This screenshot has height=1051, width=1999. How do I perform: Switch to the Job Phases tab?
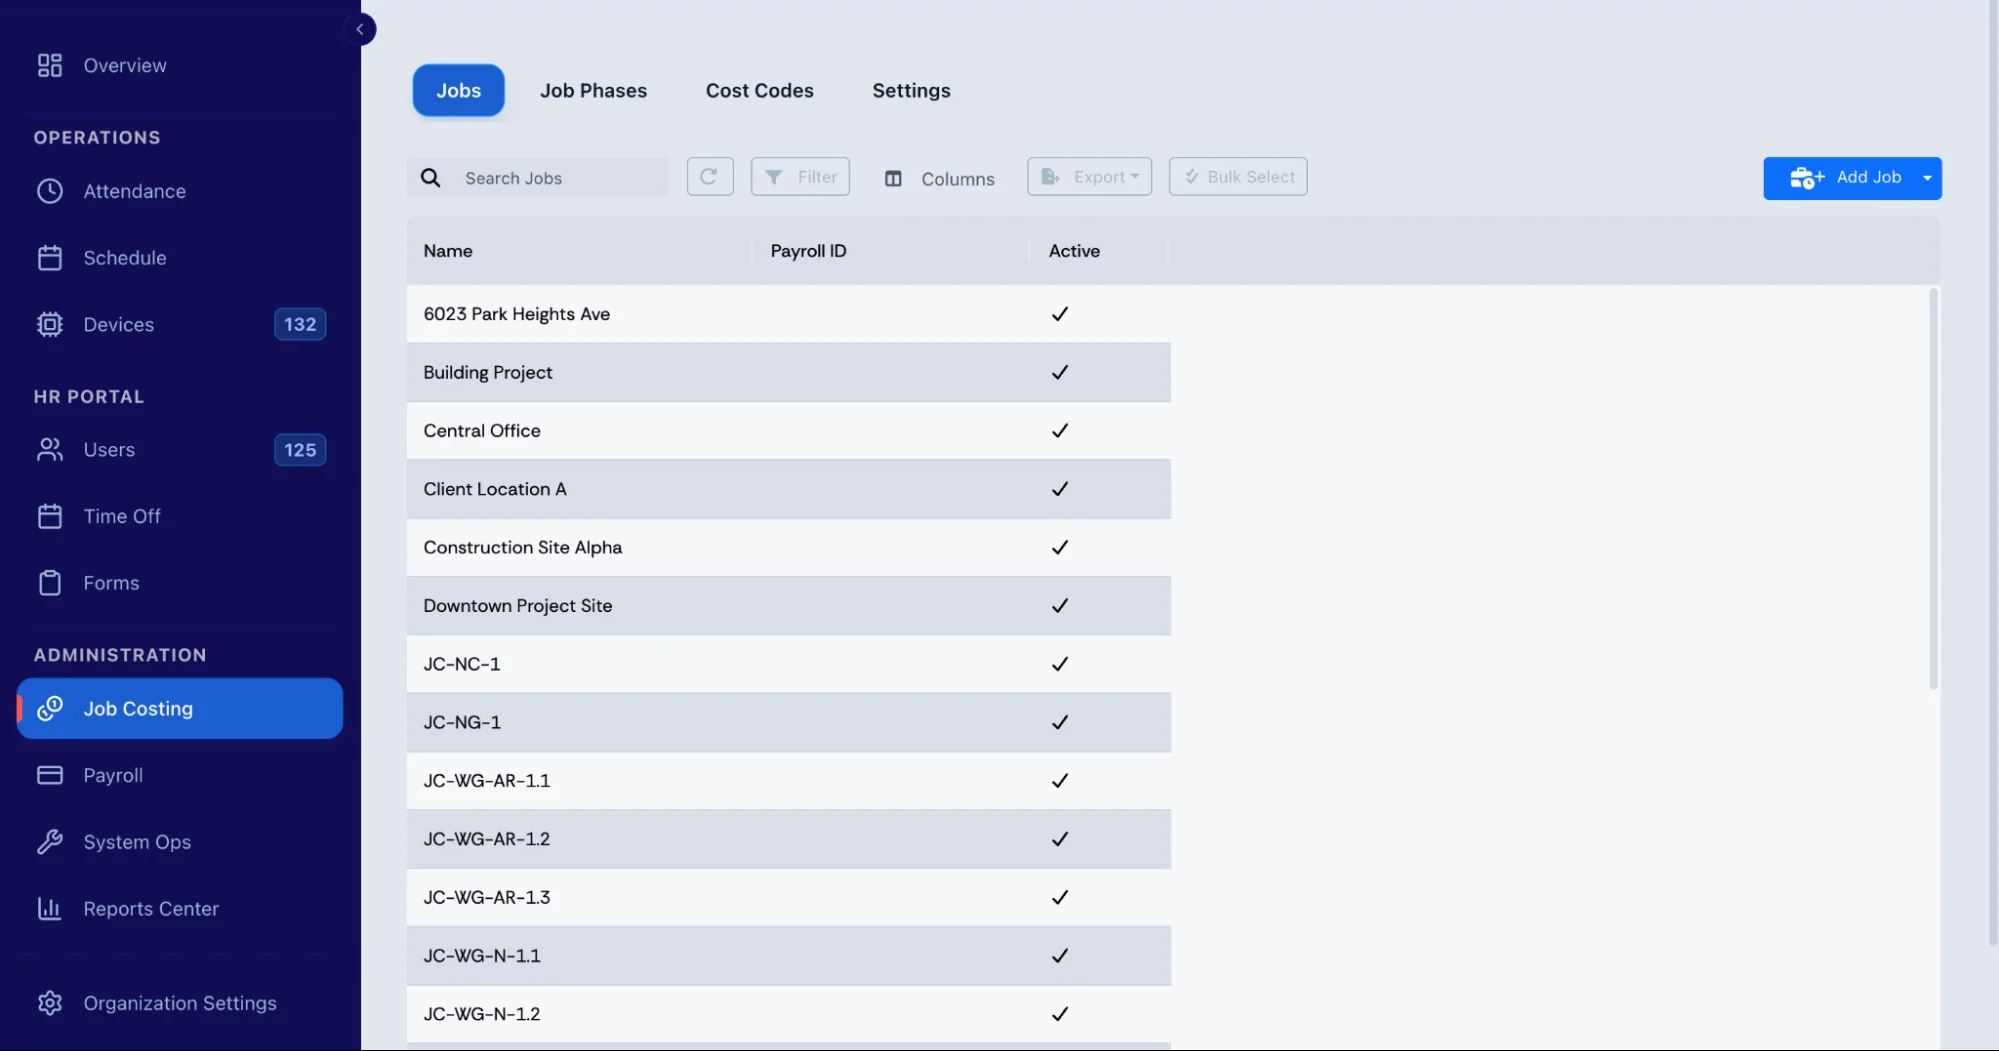tap(593, 90)
